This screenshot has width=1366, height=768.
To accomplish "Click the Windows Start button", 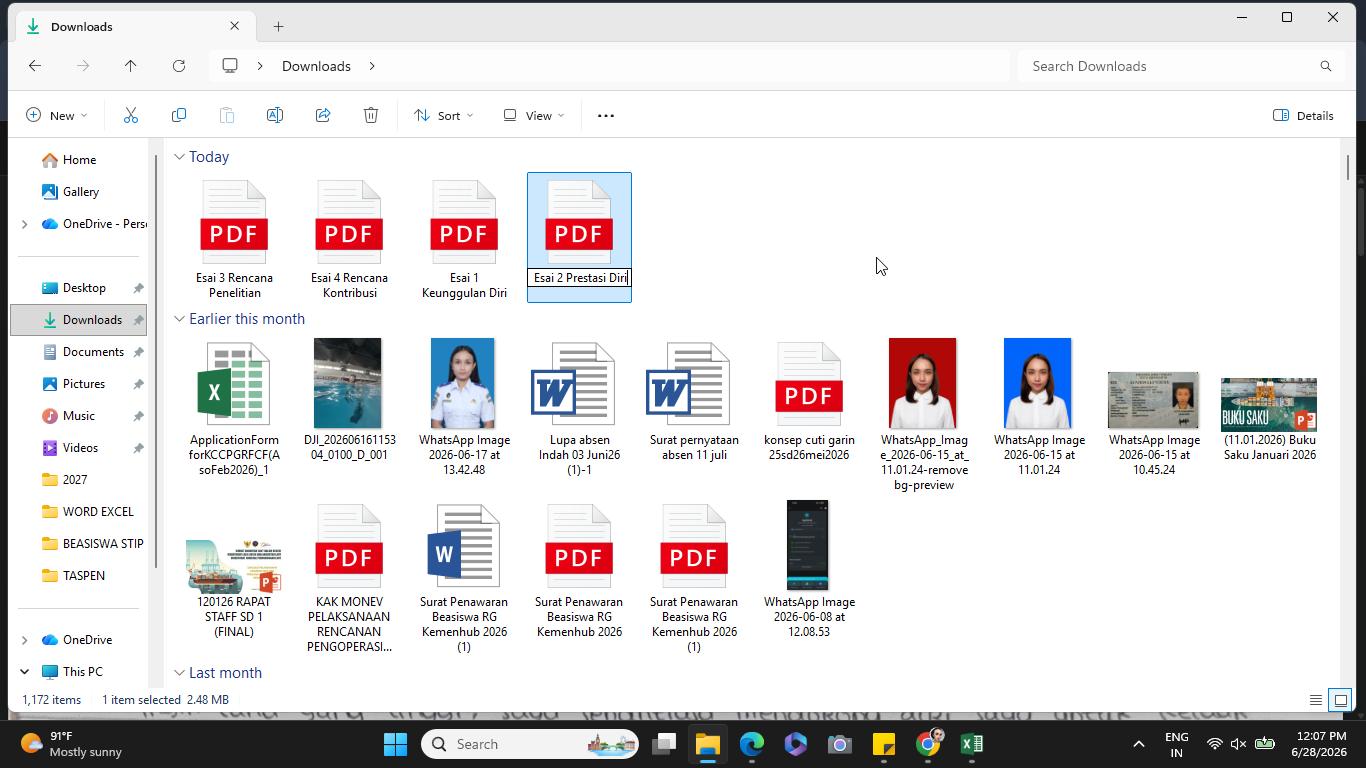I will pyautogui.click(x=395, y=744).
